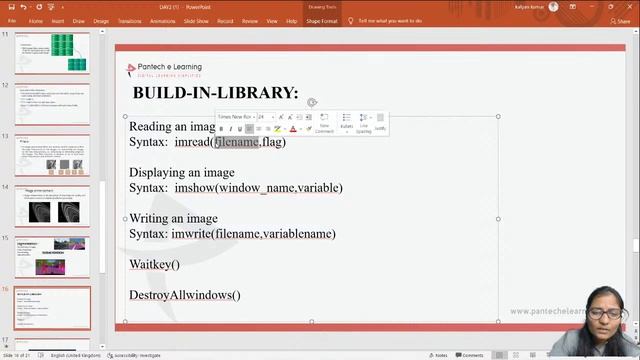
Task: Expand the font color dropdown arrow
Action: click(x=301, y=129)
